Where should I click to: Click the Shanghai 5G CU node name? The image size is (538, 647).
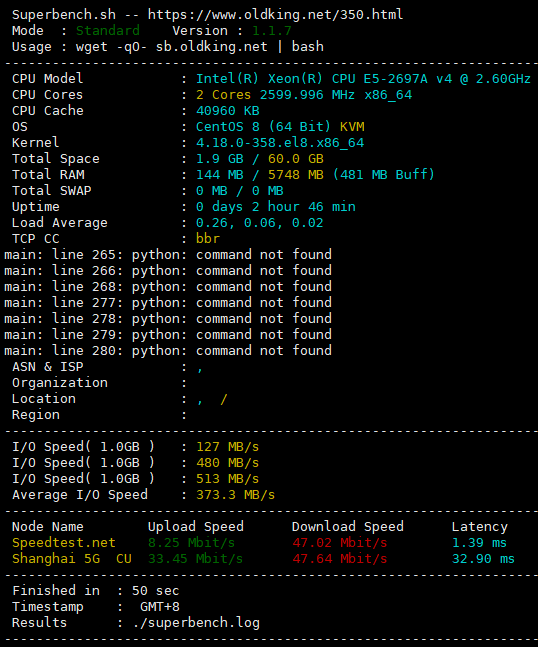pyautogui.click(x=72, y=559)
